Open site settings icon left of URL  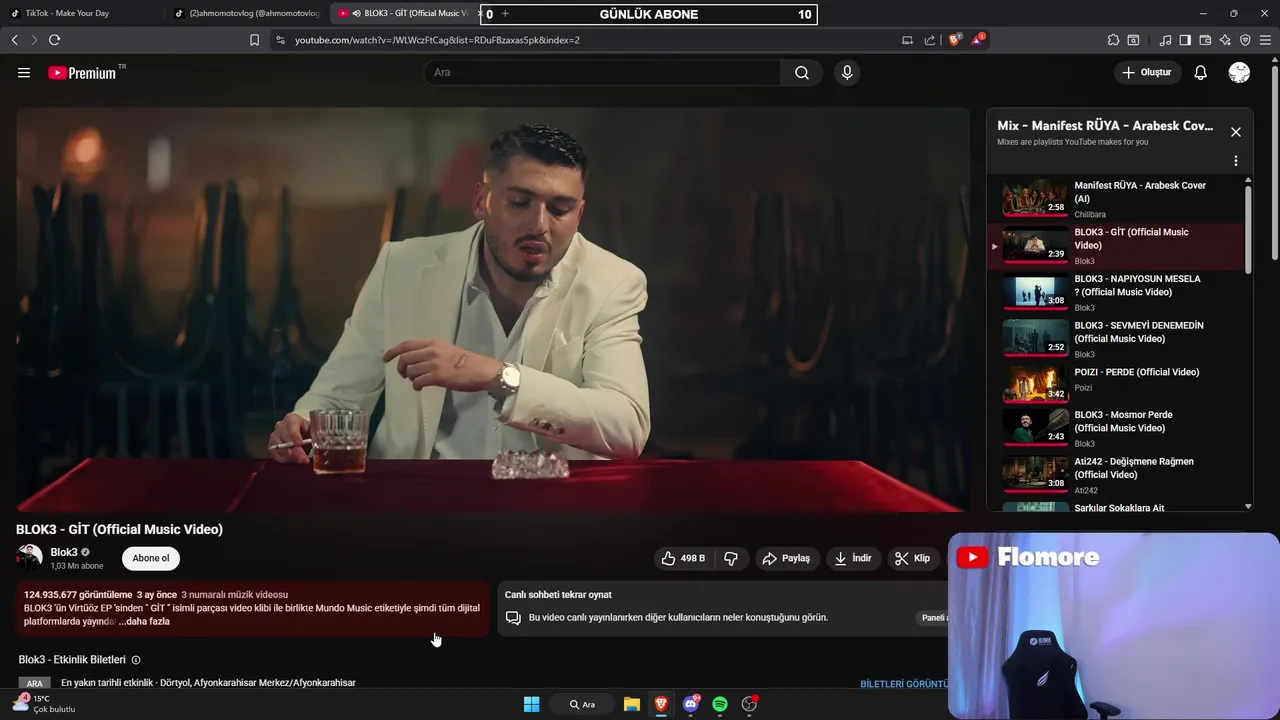point(280,40)
